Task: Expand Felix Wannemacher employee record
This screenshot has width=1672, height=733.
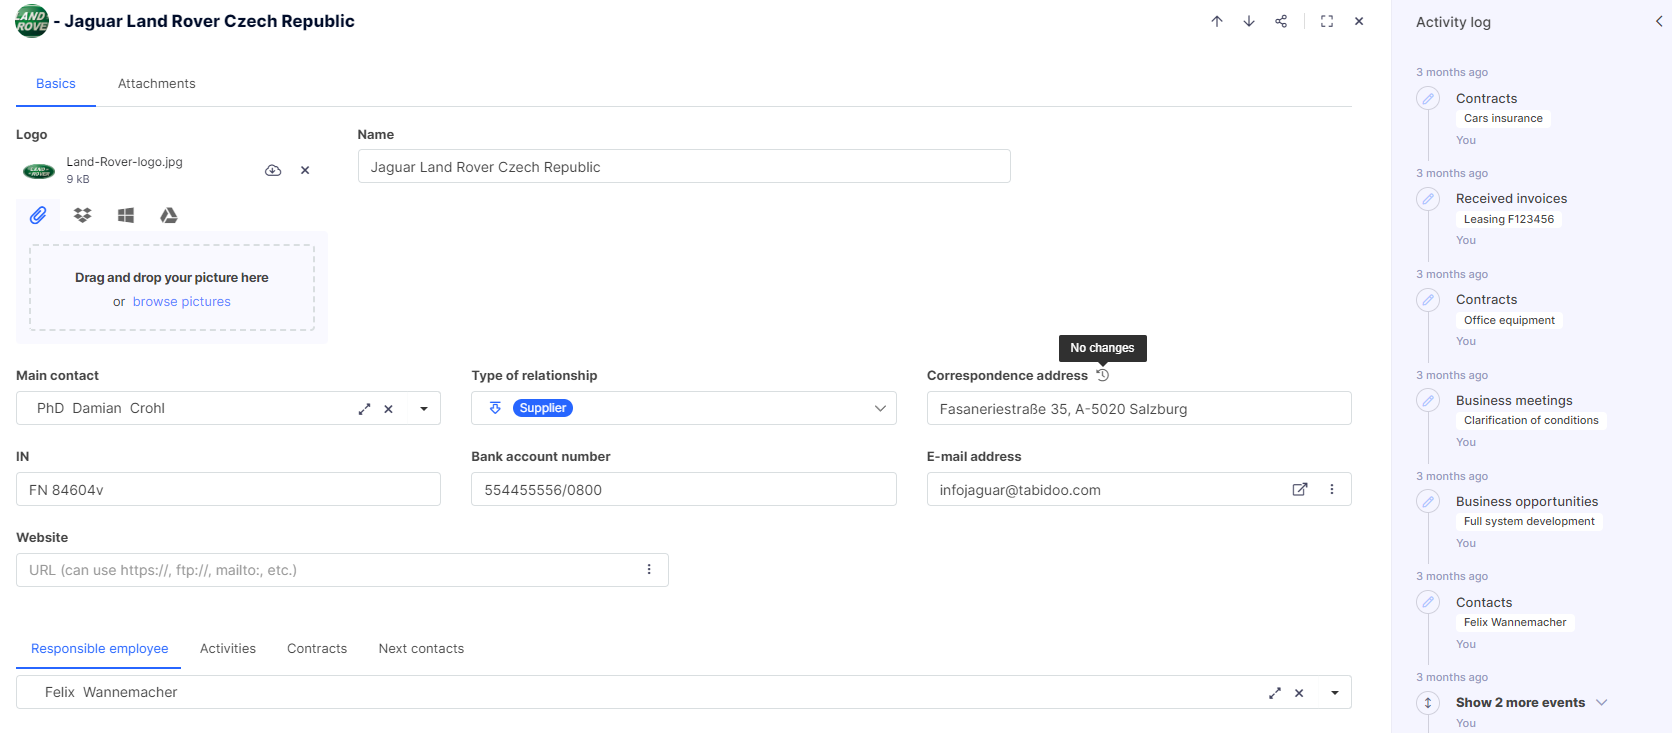Action: point(1275,693)
